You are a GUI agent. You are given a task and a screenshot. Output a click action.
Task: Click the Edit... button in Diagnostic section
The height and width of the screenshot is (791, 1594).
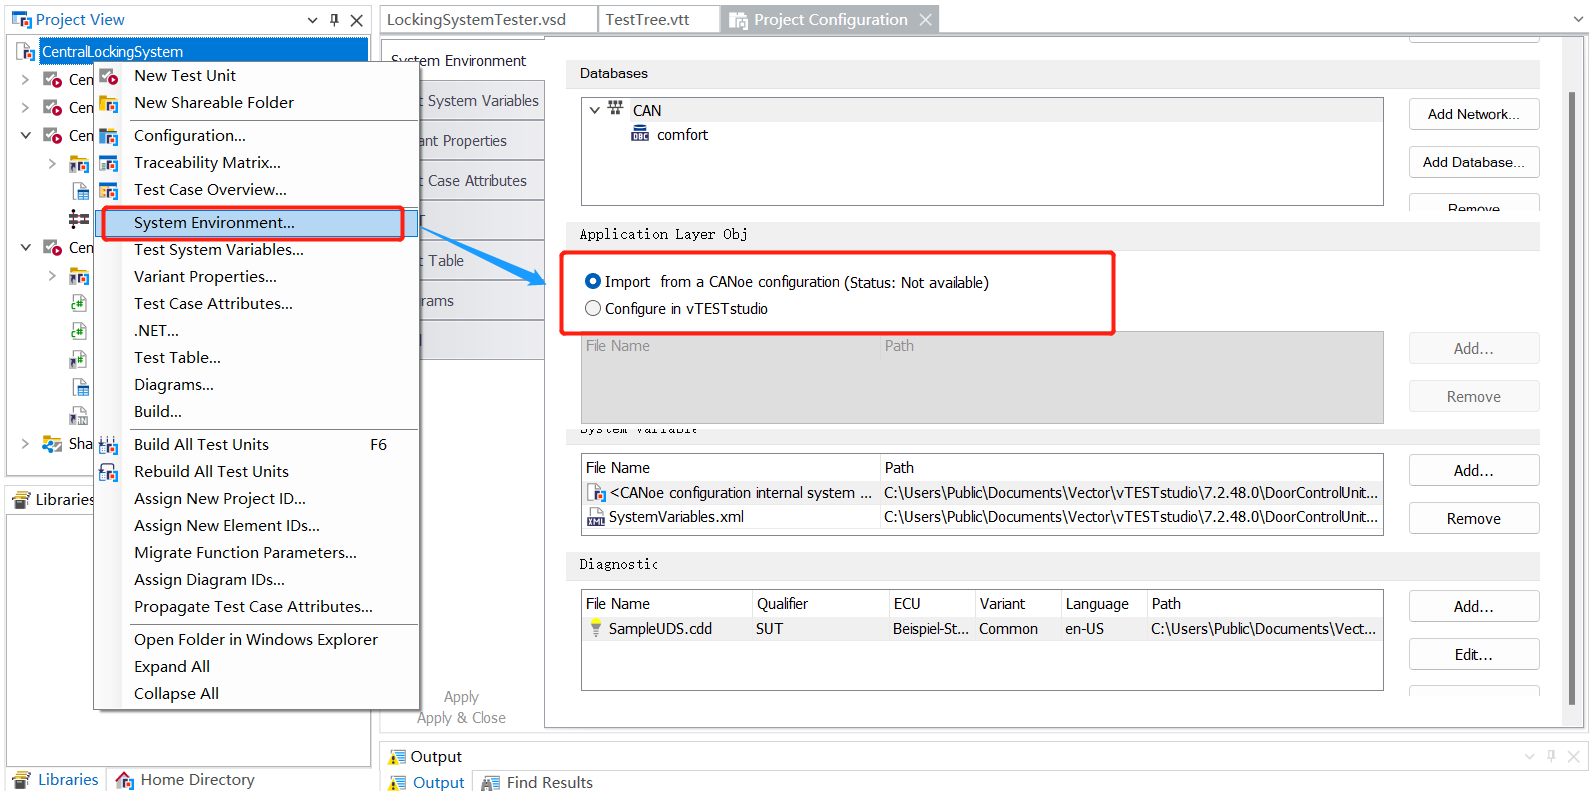click(1473, 654)
